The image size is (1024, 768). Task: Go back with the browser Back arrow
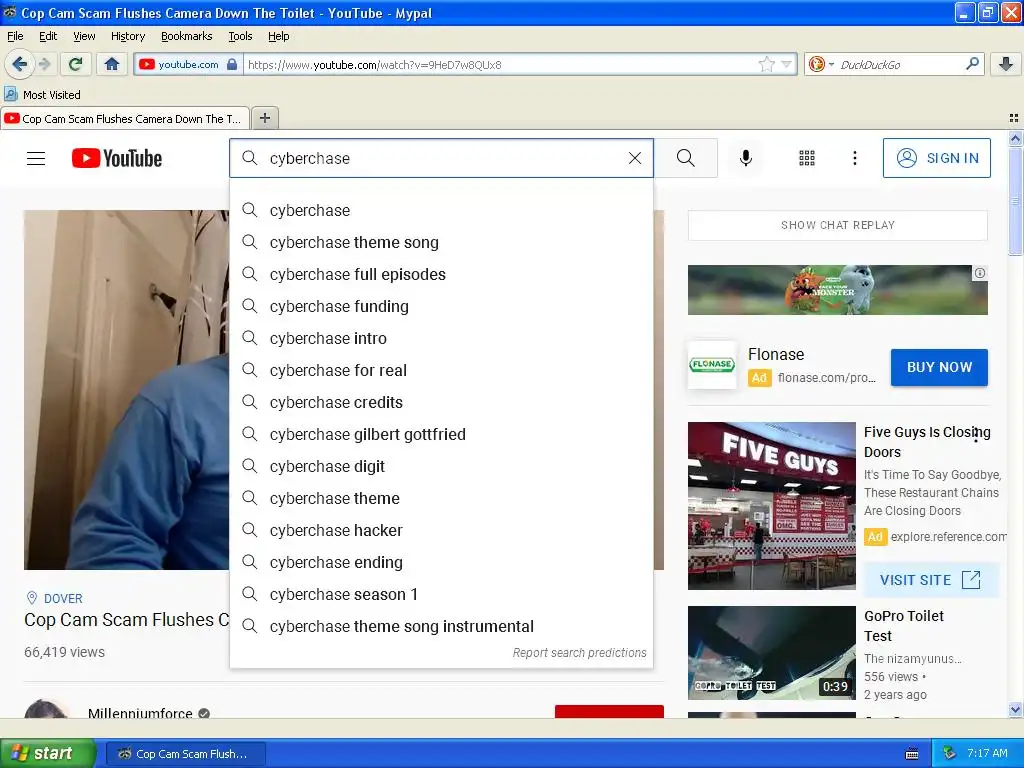[x=19, y=64]
